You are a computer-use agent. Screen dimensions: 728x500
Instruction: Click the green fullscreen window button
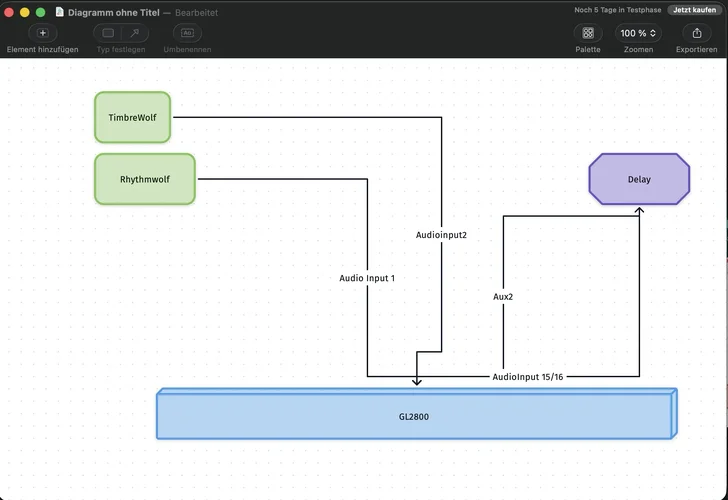tap(41, 12)
